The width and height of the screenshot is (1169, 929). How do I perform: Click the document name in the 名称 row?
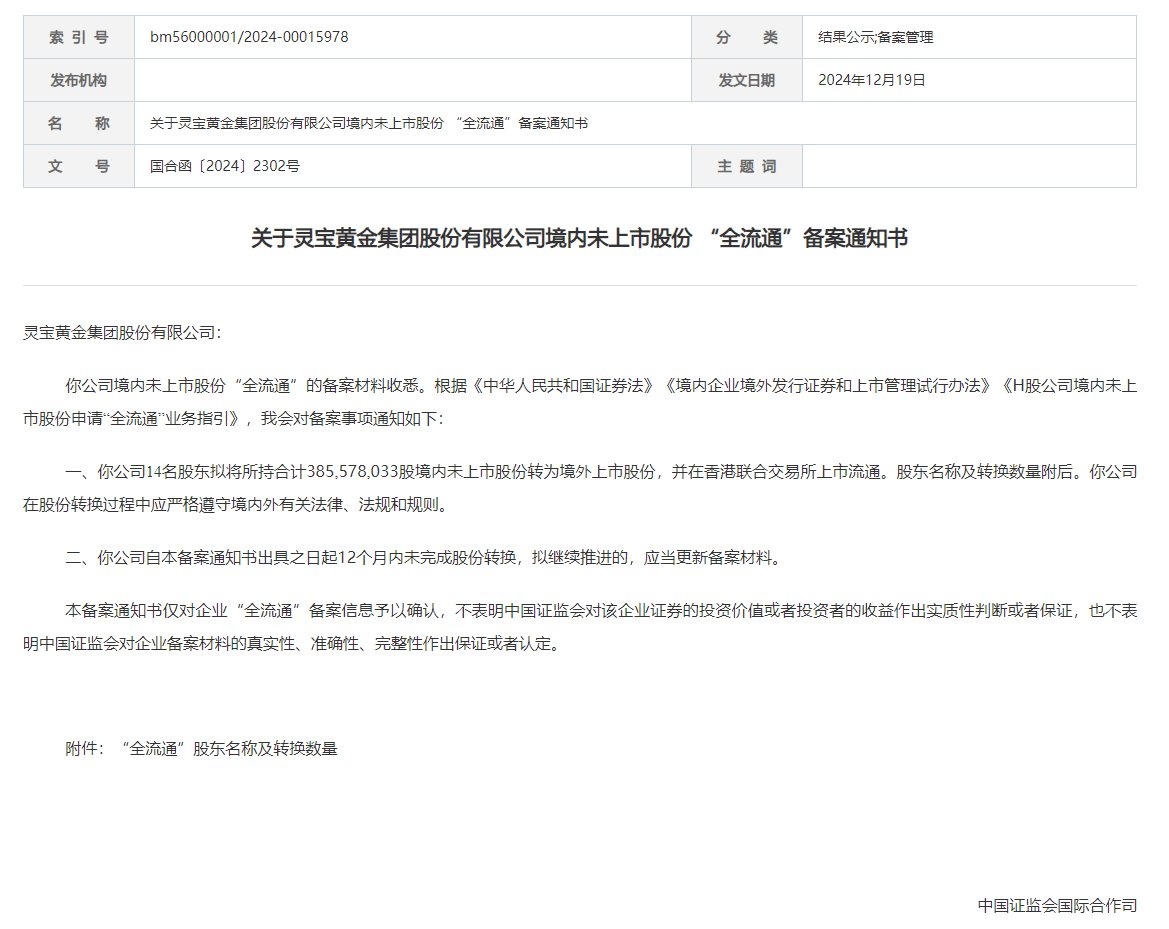369,123
